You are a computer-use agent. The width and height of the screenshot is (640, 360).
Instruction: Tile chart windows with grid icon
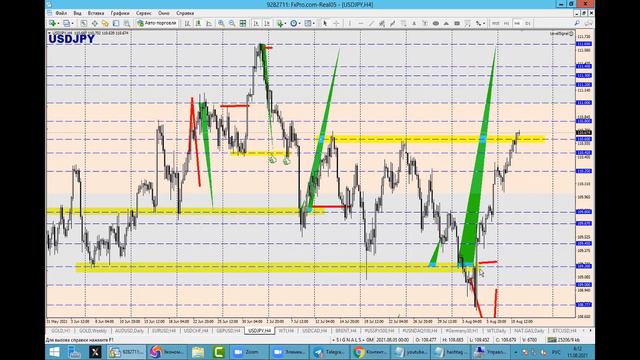tap(243, 23)
